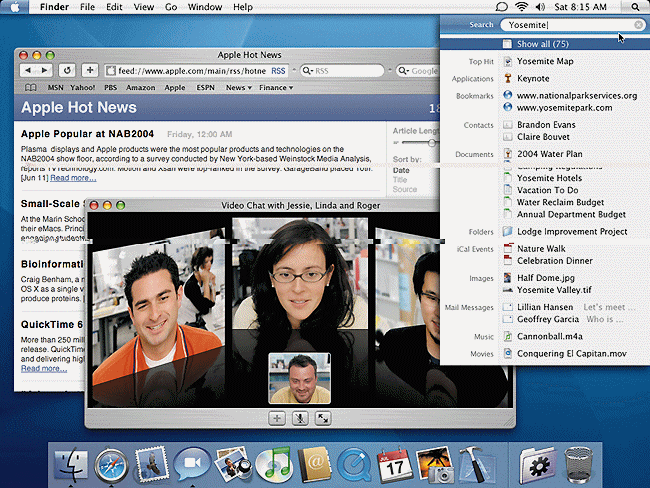Follow Read more link under Apple Popular at NAB2004

pos(74,178)
